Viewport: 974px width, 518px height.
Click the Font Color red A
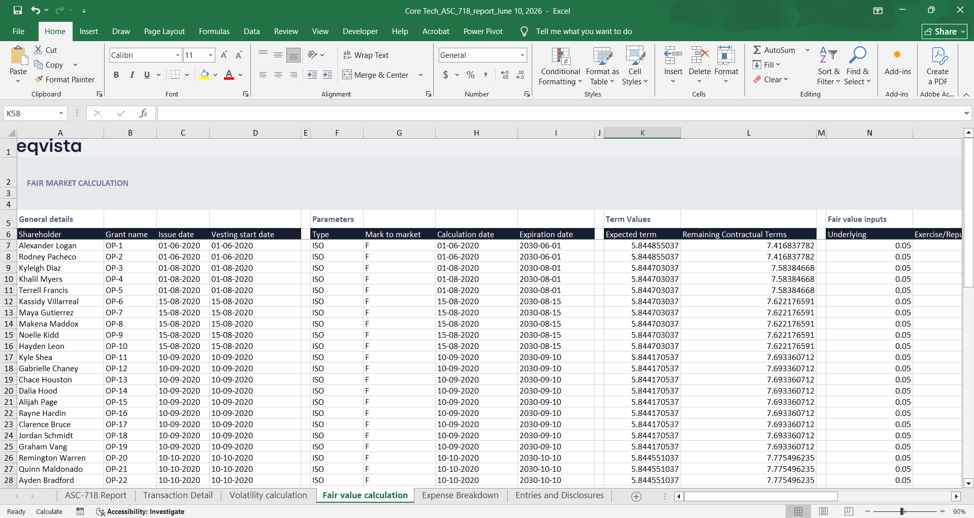[229, 75]
